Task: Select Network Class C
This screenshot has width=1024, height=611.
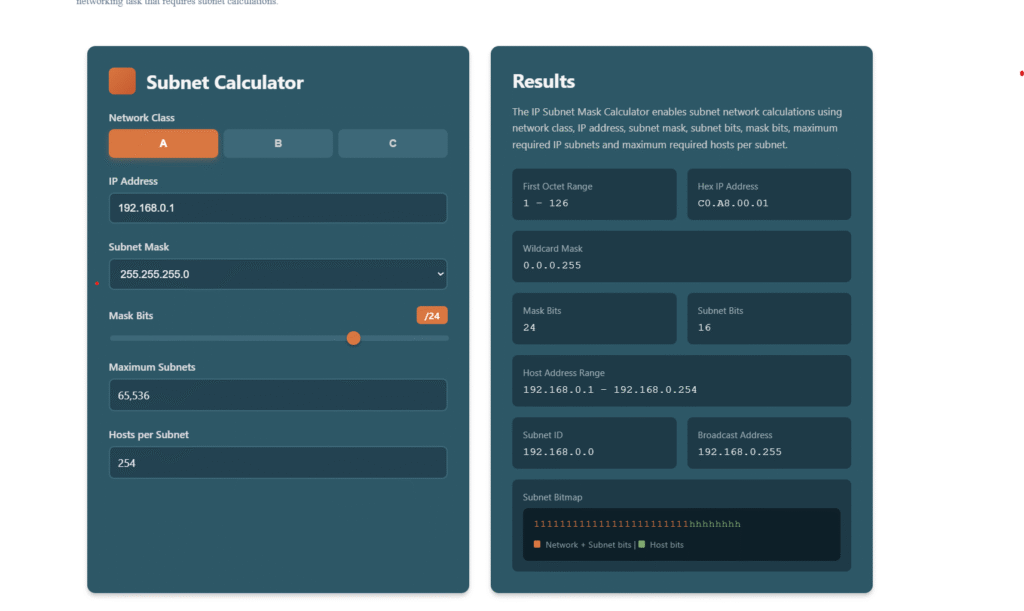Action: (392, 143)
